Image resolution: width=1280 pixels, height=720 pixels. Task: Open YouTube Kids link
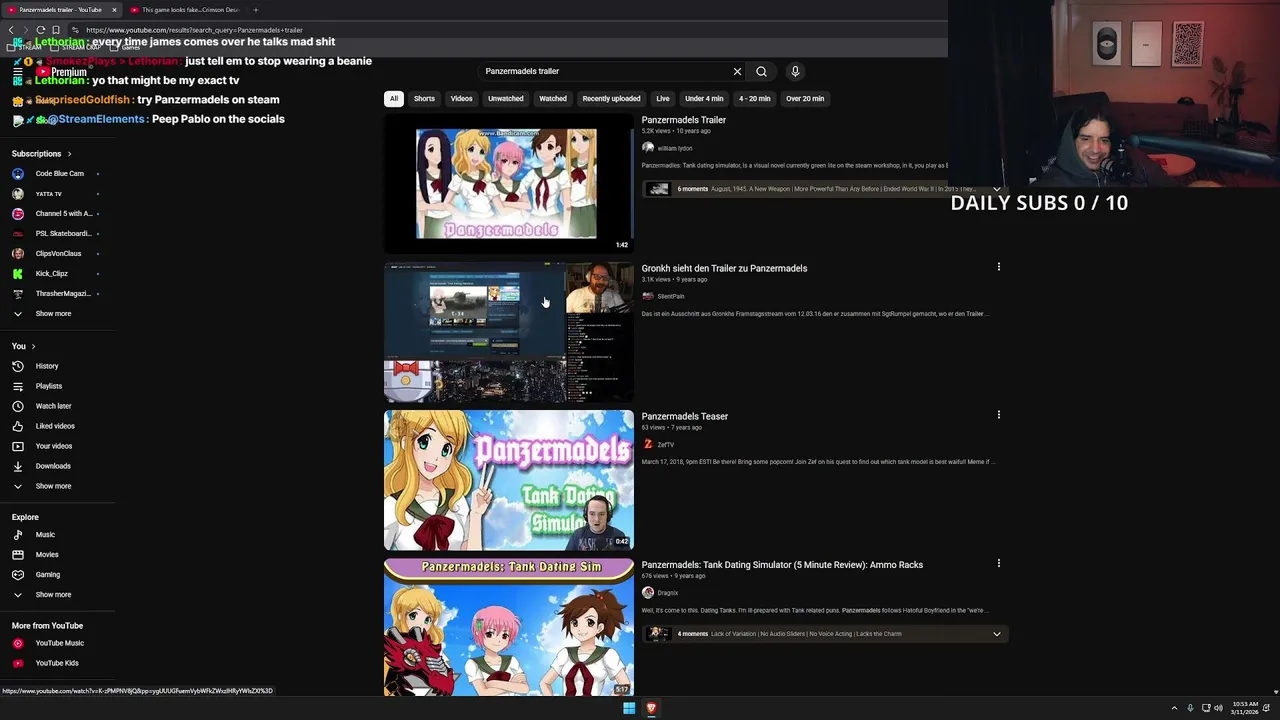[x=57, y=663]
